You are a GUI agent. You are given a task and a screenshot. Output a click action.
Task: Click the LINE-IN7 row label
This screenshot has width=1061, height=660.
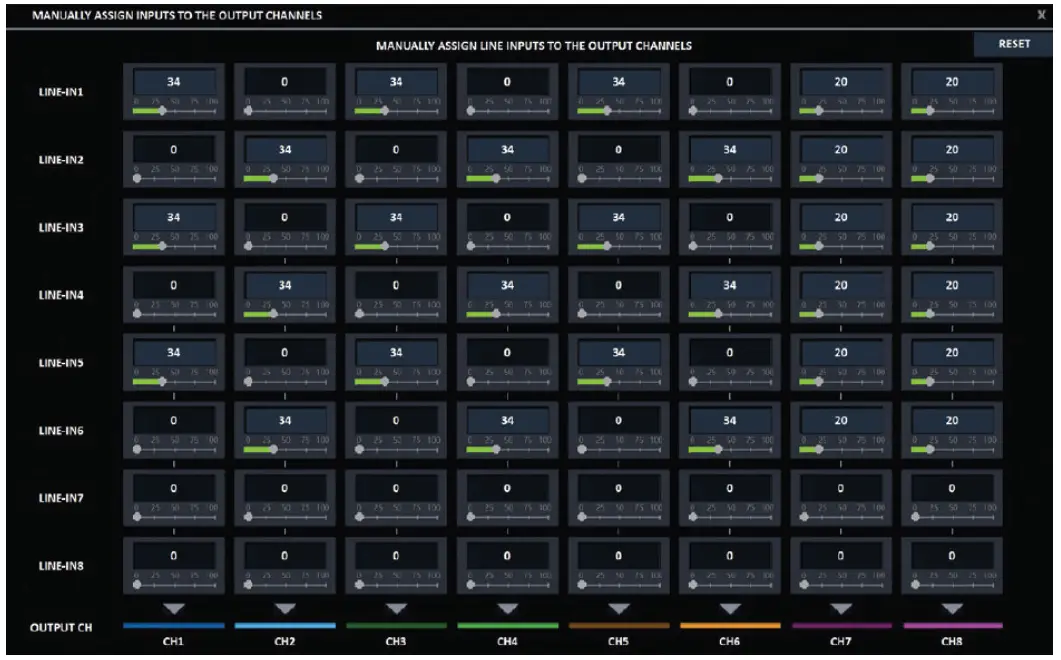pos(61,498)
